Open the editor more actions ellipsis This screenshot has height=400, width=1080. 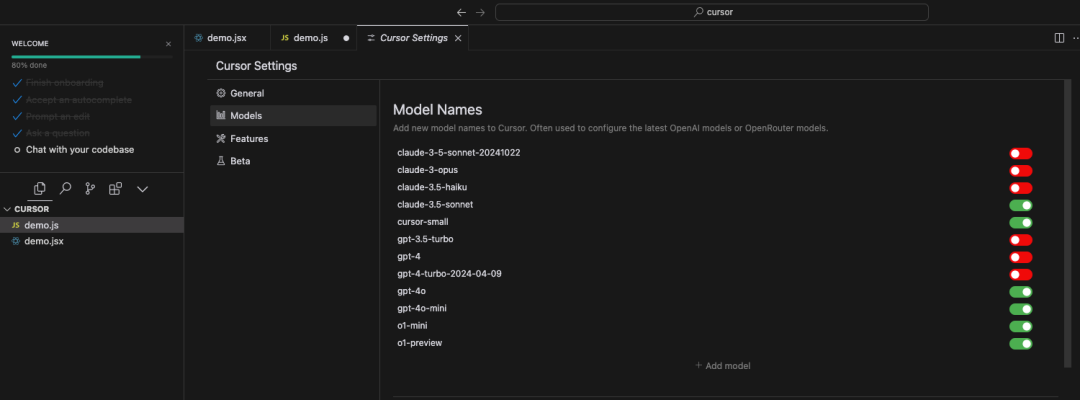point(1075,38)
